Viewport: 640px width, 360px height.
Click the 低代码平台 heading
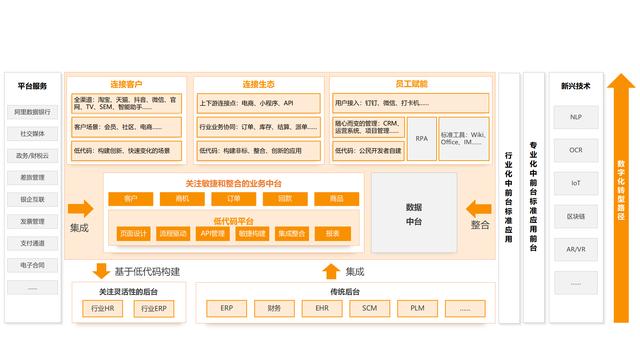[233, 221]
